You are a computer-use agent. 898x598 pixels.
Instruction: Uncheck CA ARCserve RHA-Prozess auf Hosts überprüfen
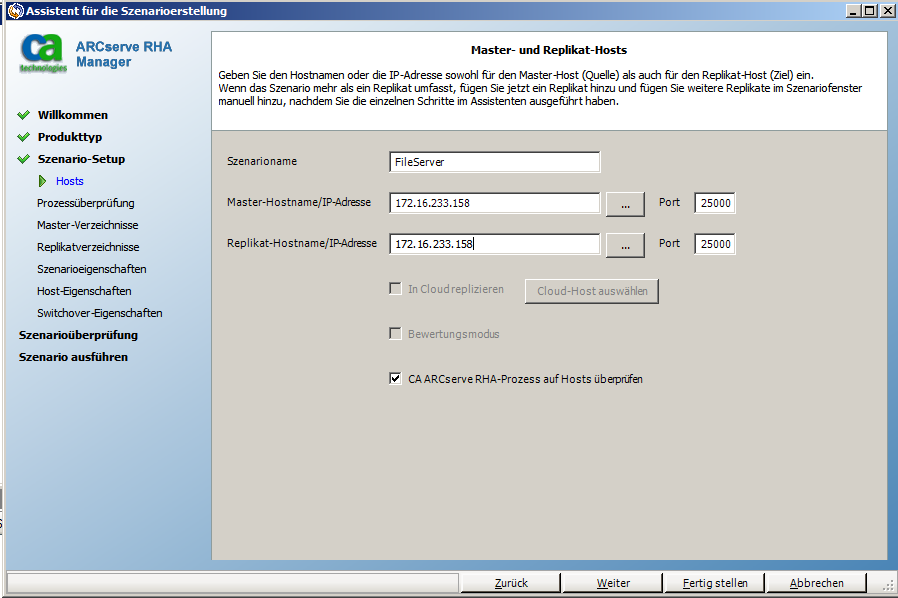click(395, 378)
